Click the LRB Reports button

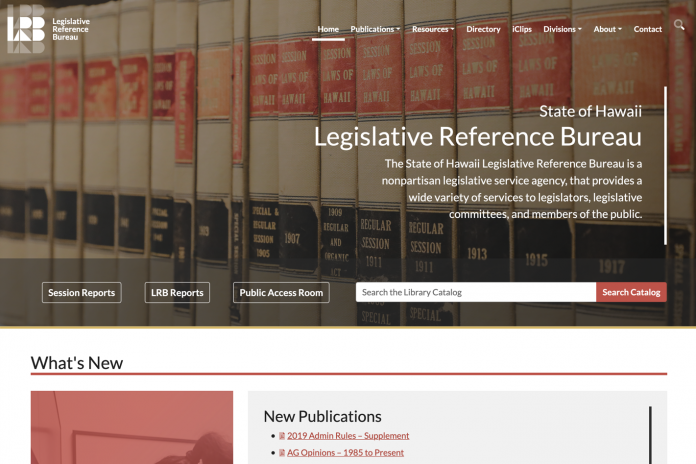177,293
